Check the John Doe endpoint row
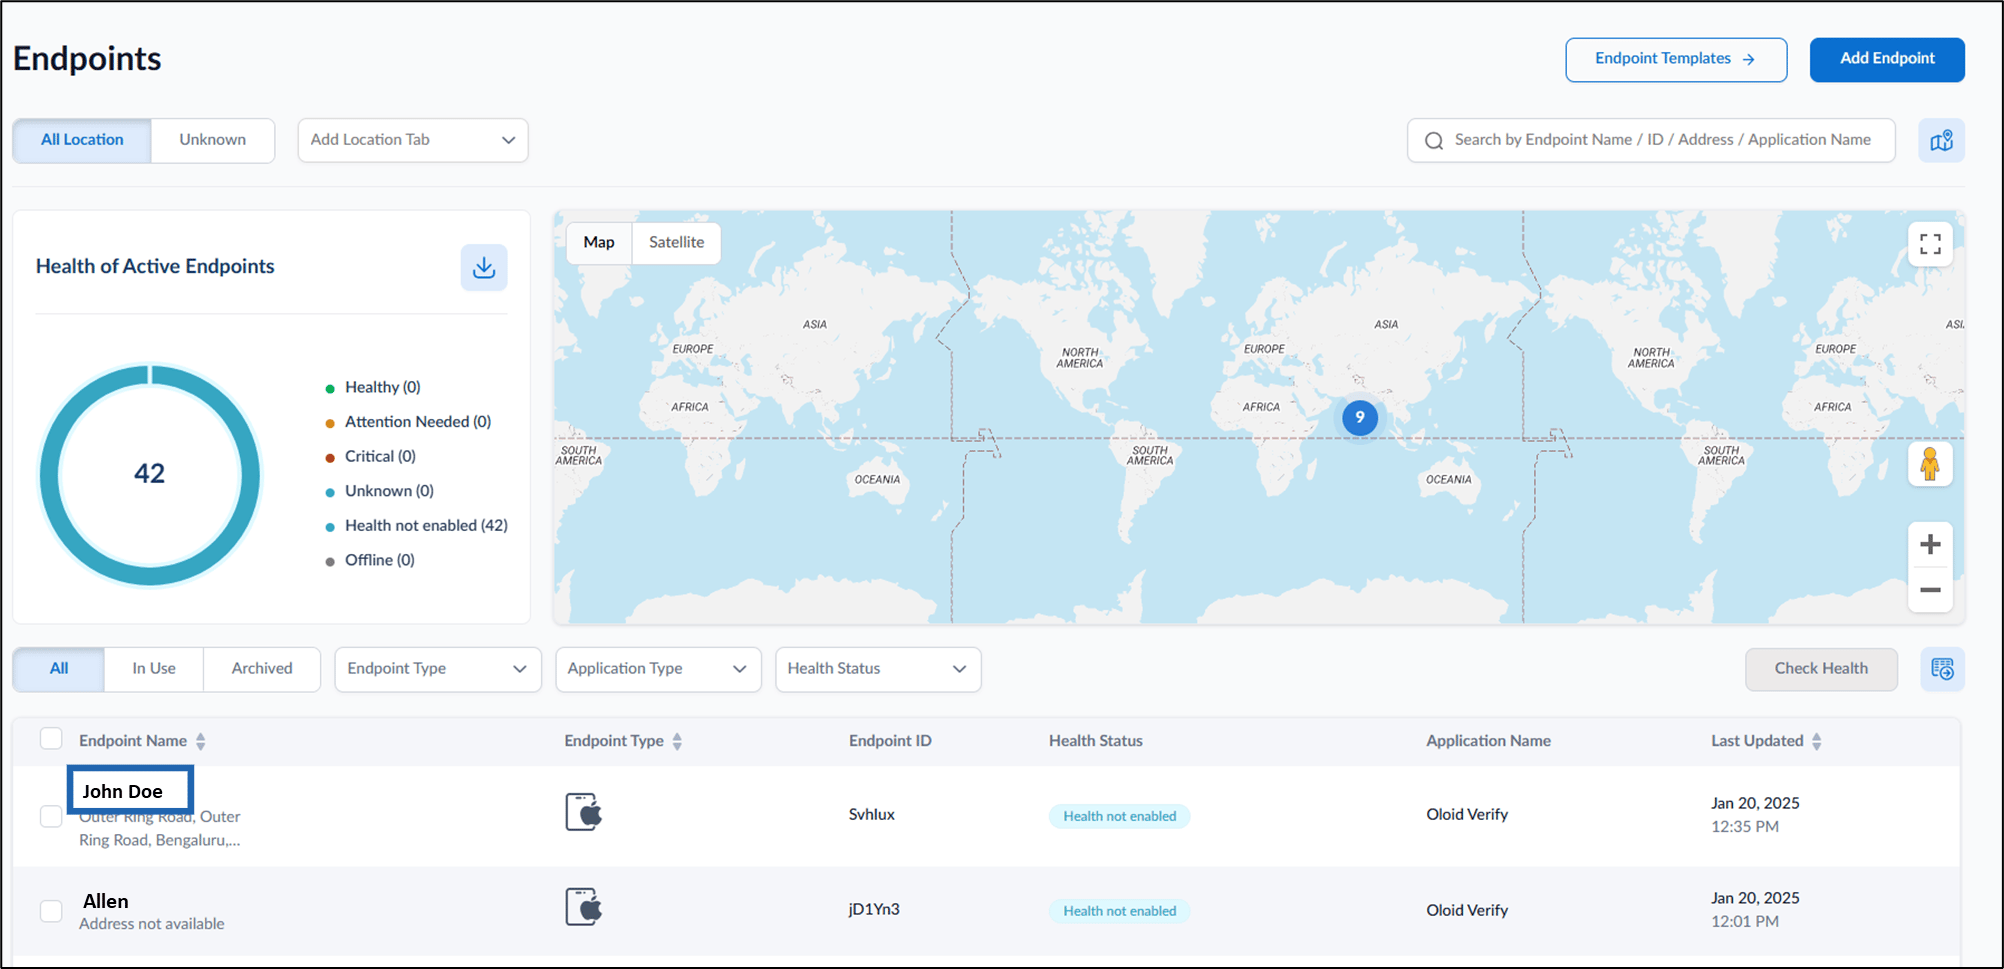 pyautogui.click(x=51, y=816)
